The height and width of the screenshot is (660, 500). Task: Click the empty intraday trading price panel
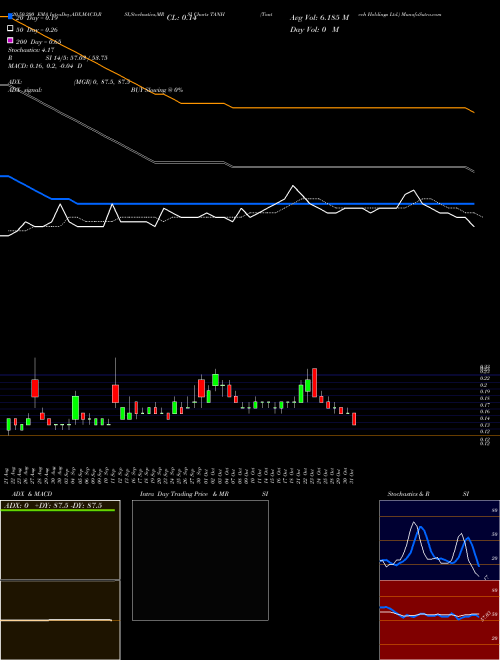click(x=200, y=560)
